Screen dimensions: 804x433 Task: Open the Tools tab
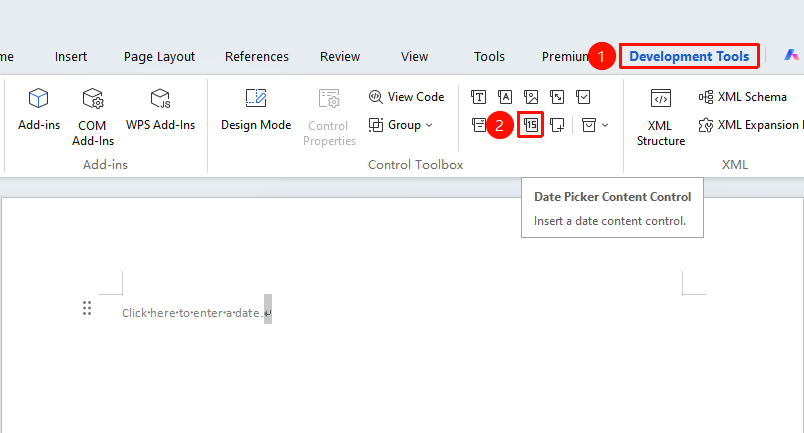489,56
